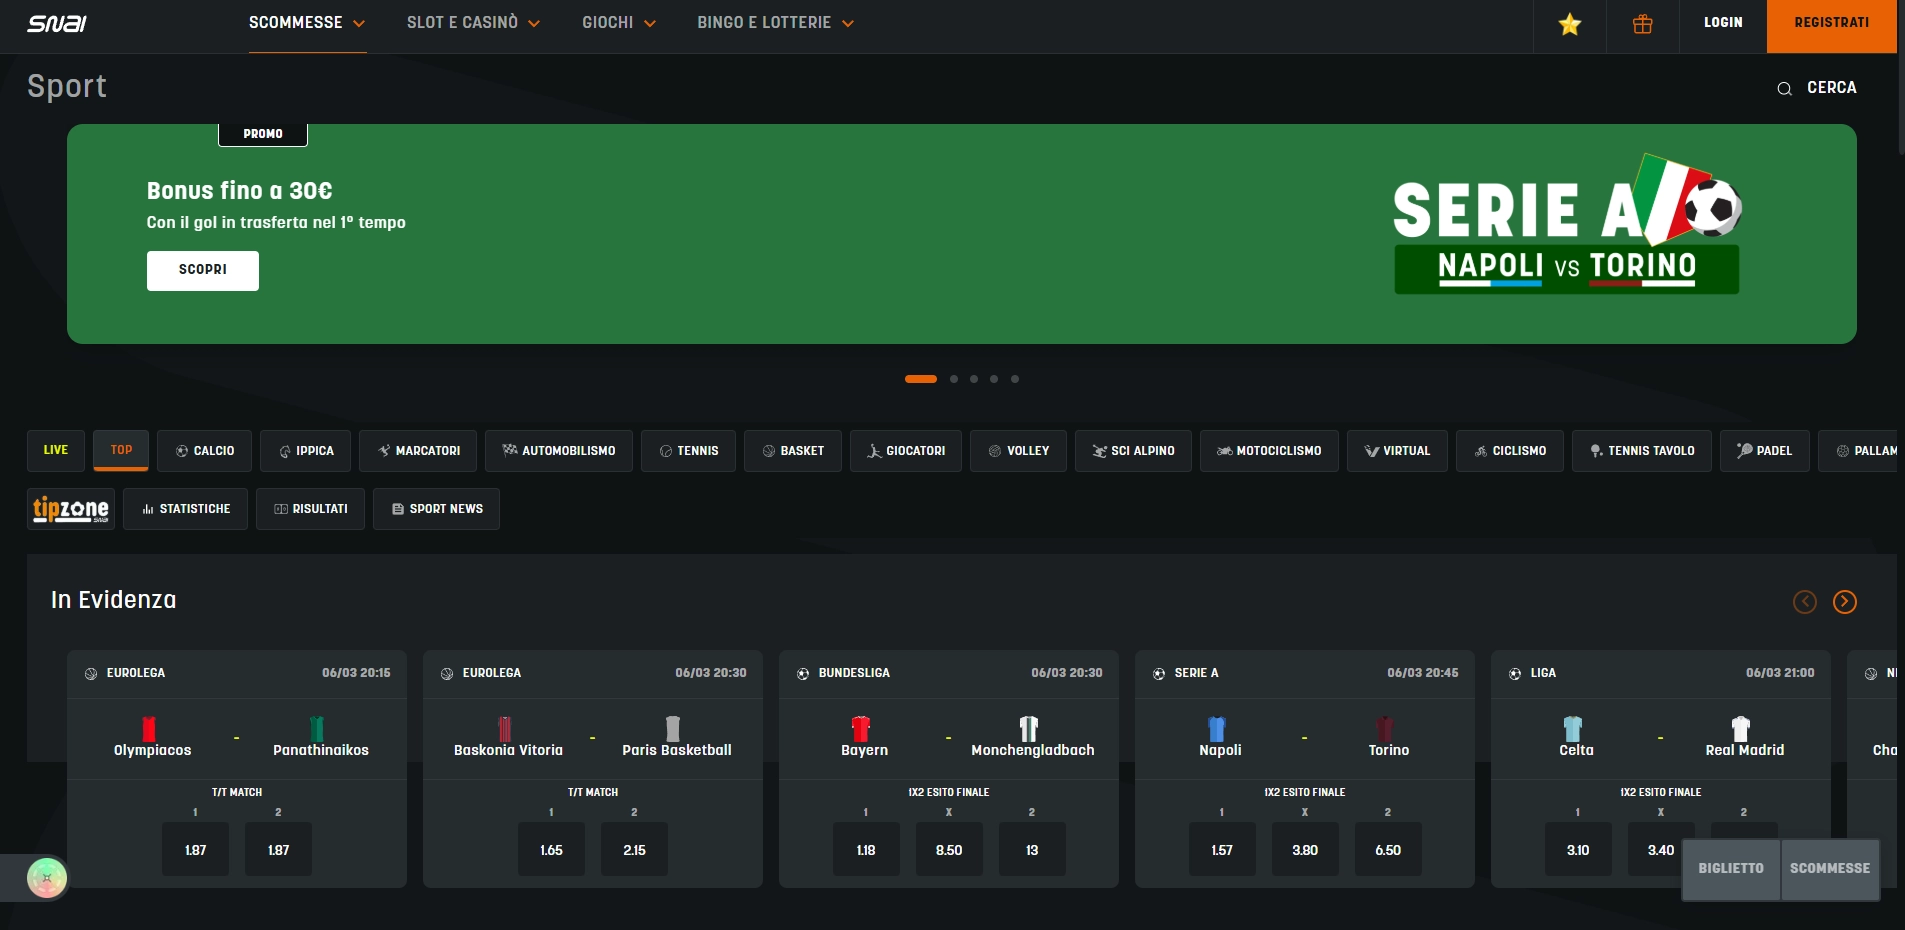
Task: Choose 2.15 odds for Paris Basketball
Action: coord(634,850)
